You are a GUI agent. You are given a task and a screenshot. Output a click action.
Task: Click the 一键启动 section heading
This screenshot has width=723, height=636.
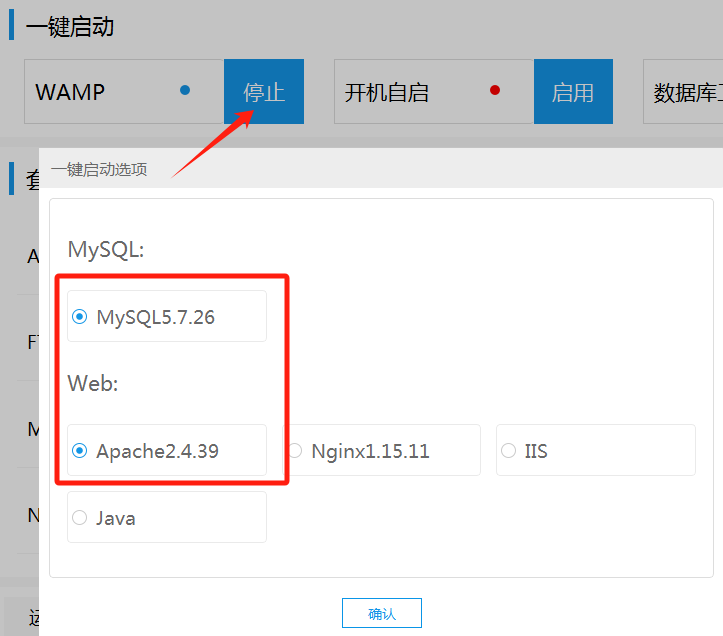pos(70,27)
